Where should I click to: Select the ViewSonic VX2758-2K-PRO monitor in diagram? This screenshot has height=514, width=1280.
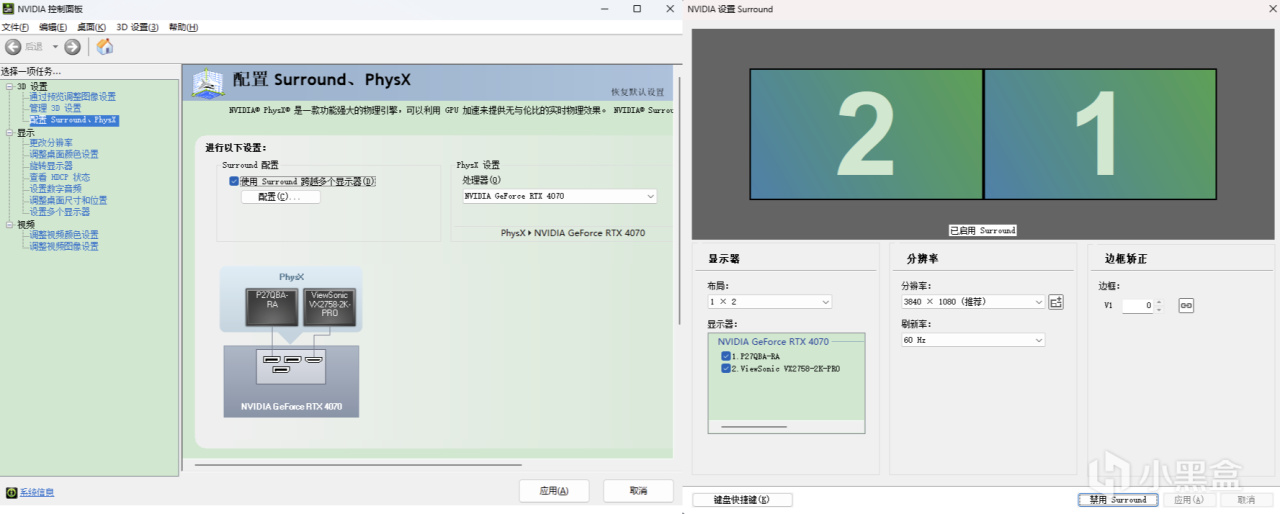click(x=330, y=306)
